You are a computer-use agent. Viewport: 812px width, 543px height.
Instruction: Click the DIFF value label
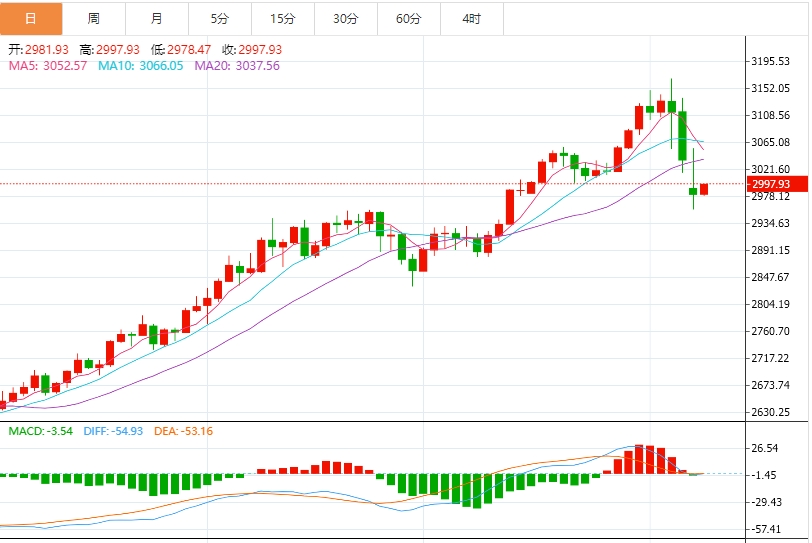point(113,431)
